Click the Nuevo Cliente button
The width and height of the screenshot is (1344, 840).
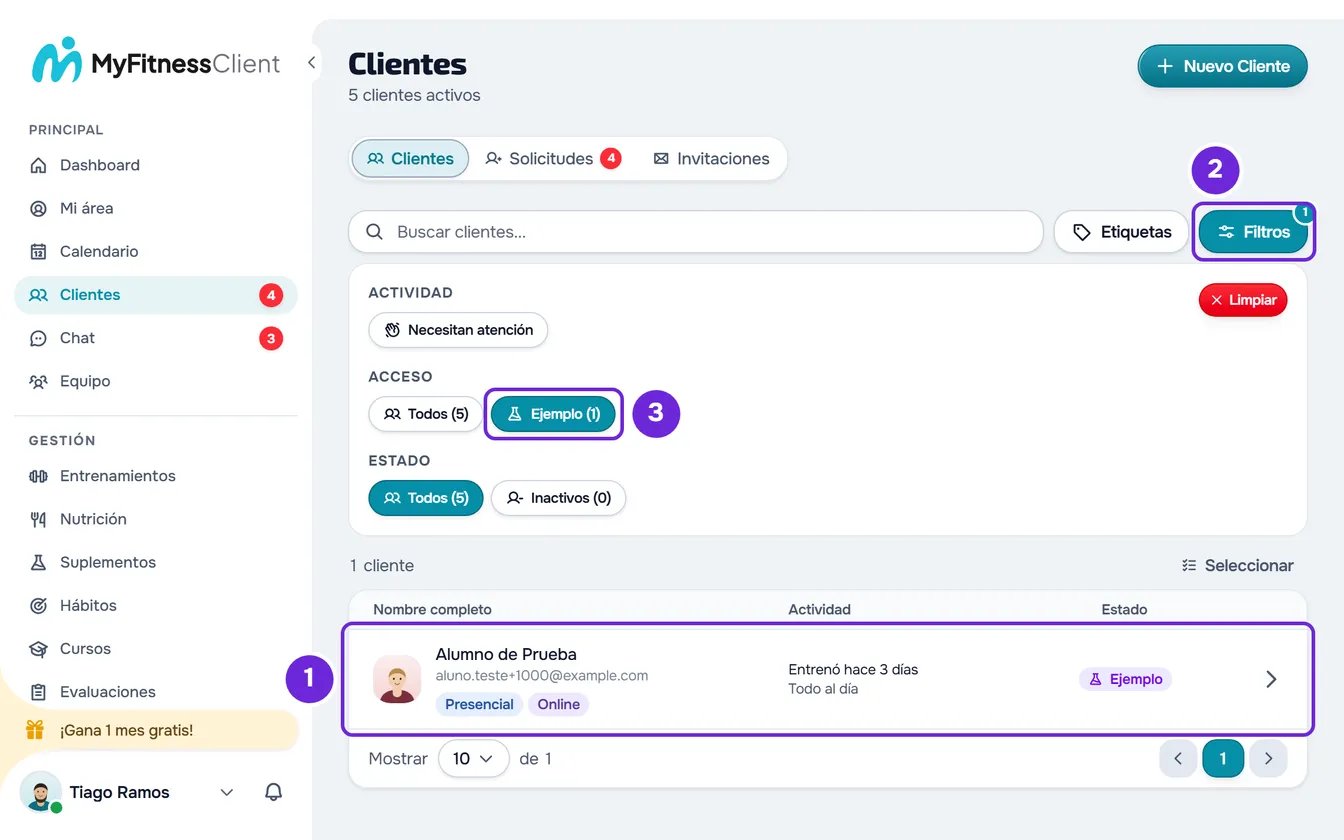coord(1222,66)
